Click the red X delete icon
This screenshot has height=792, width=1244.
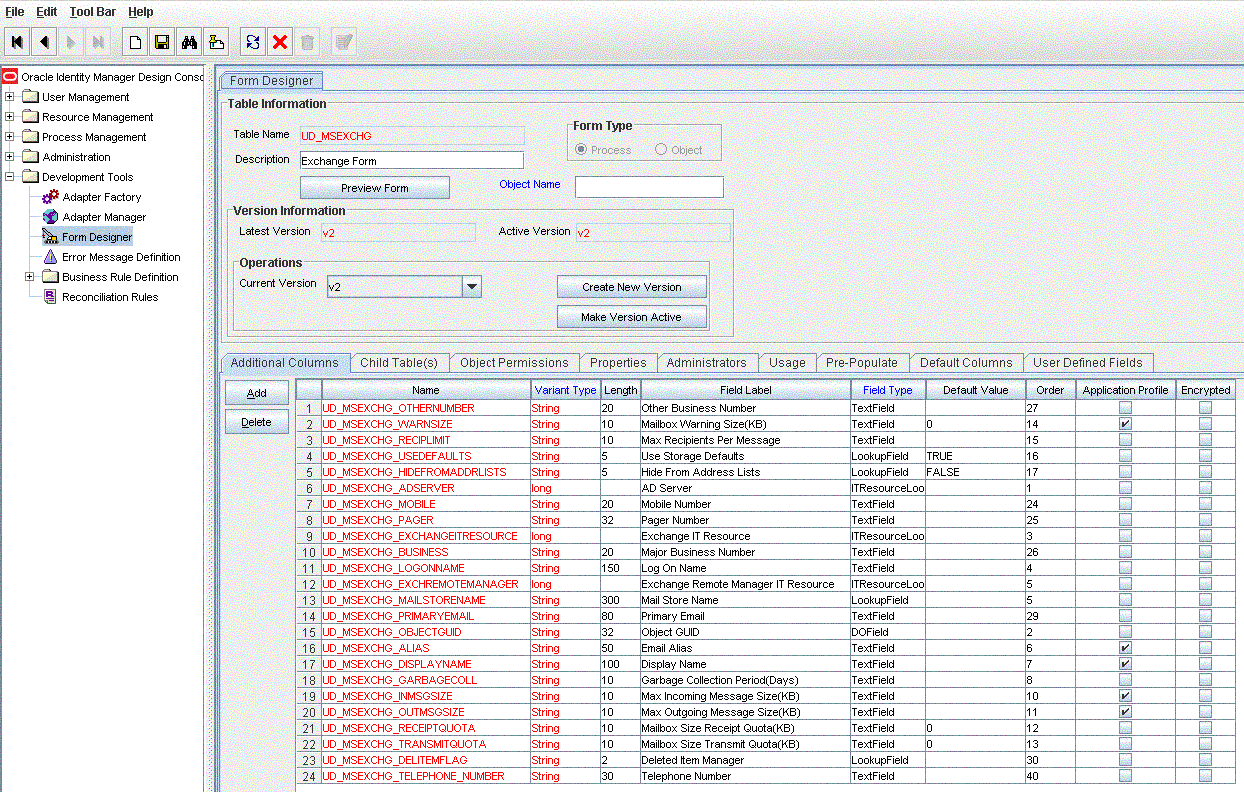280,42
